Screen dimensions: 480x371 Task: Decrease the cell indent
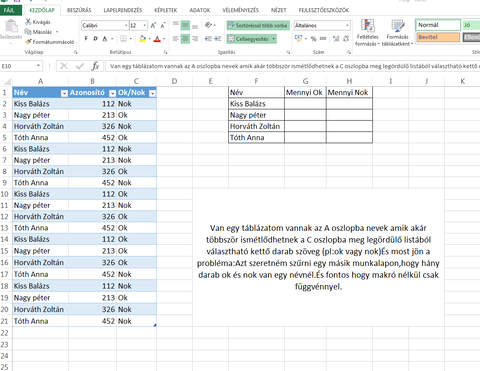(208, 39)
